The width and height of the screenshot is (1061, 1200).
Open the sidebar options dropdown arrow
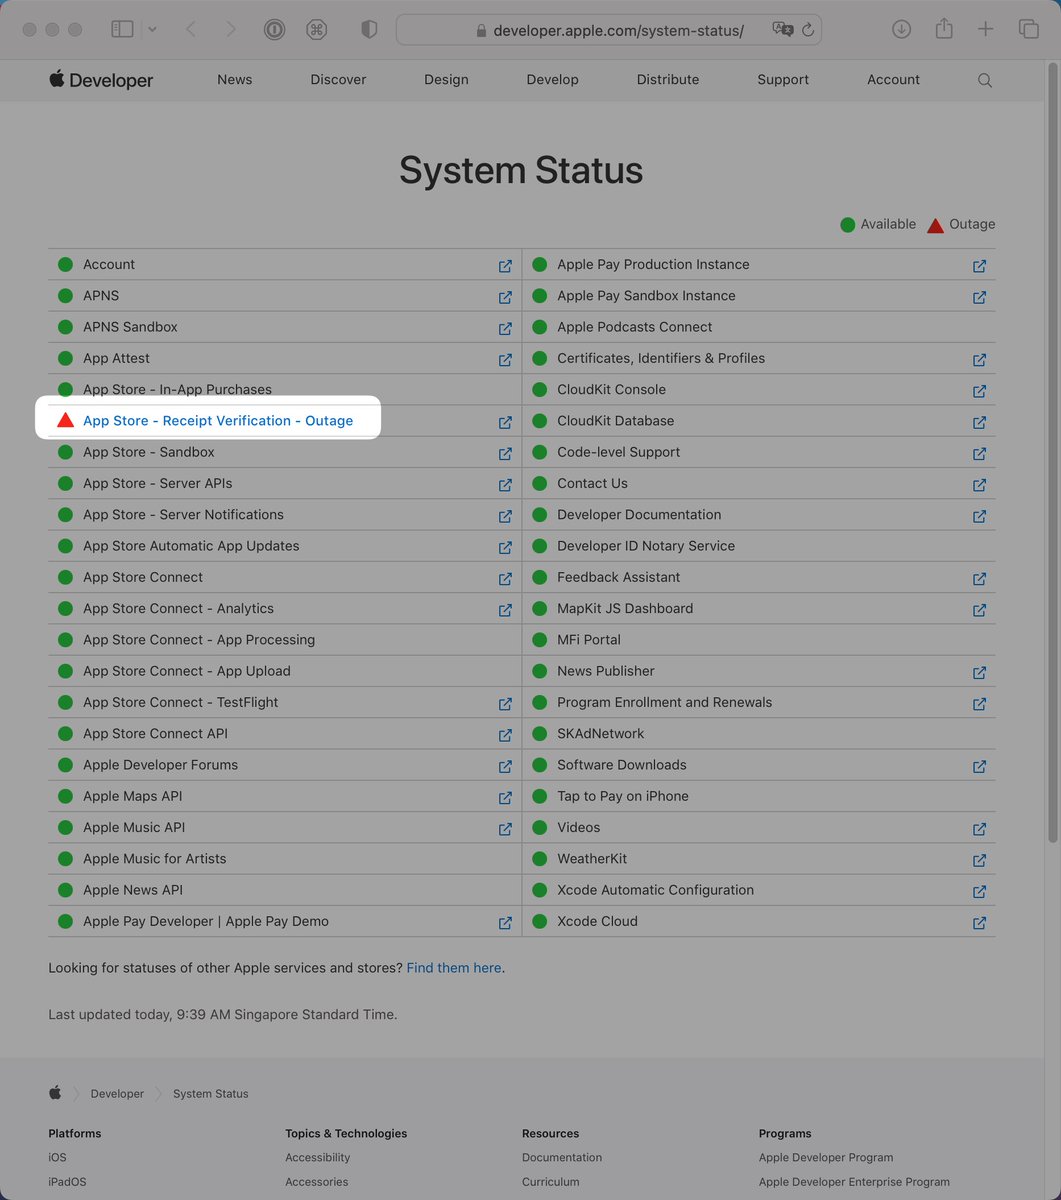point(152,30)
